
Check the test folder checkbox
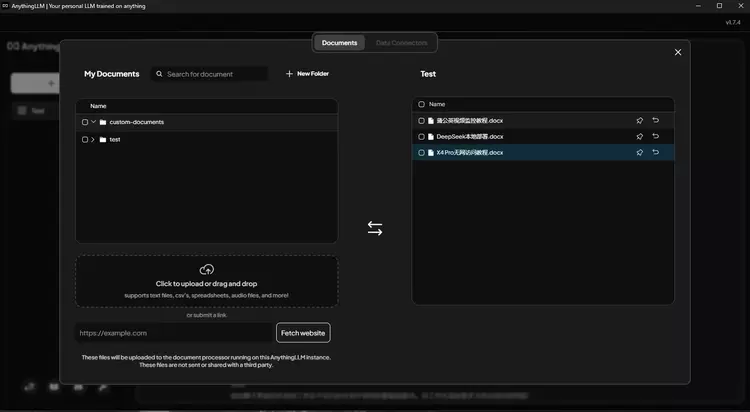(x=85, y=139)
